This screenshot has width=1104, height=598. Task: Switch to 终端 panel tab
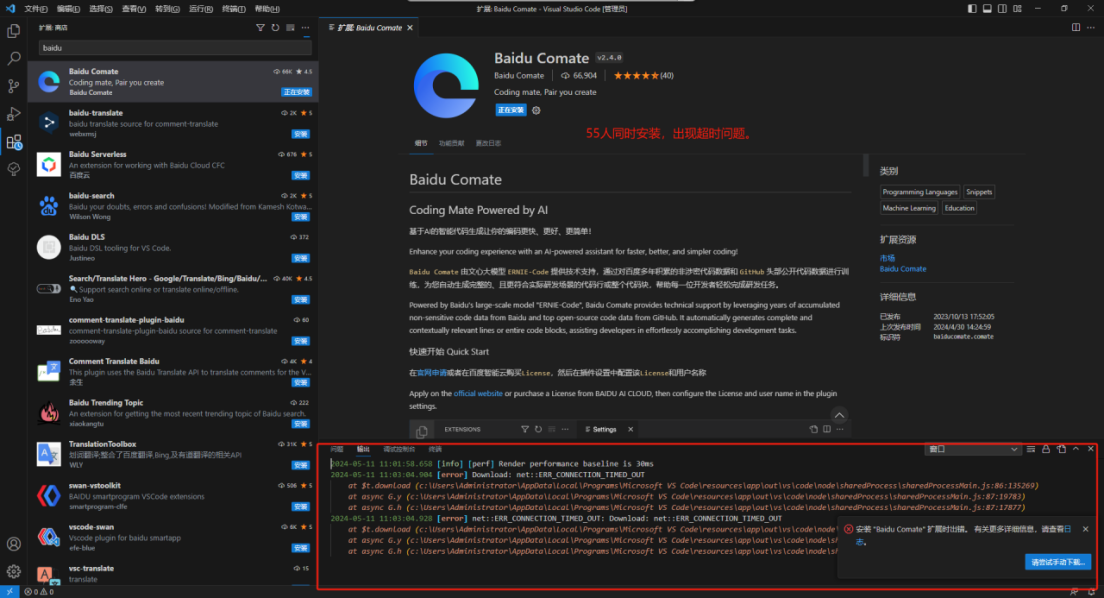[x=435, y=449]
